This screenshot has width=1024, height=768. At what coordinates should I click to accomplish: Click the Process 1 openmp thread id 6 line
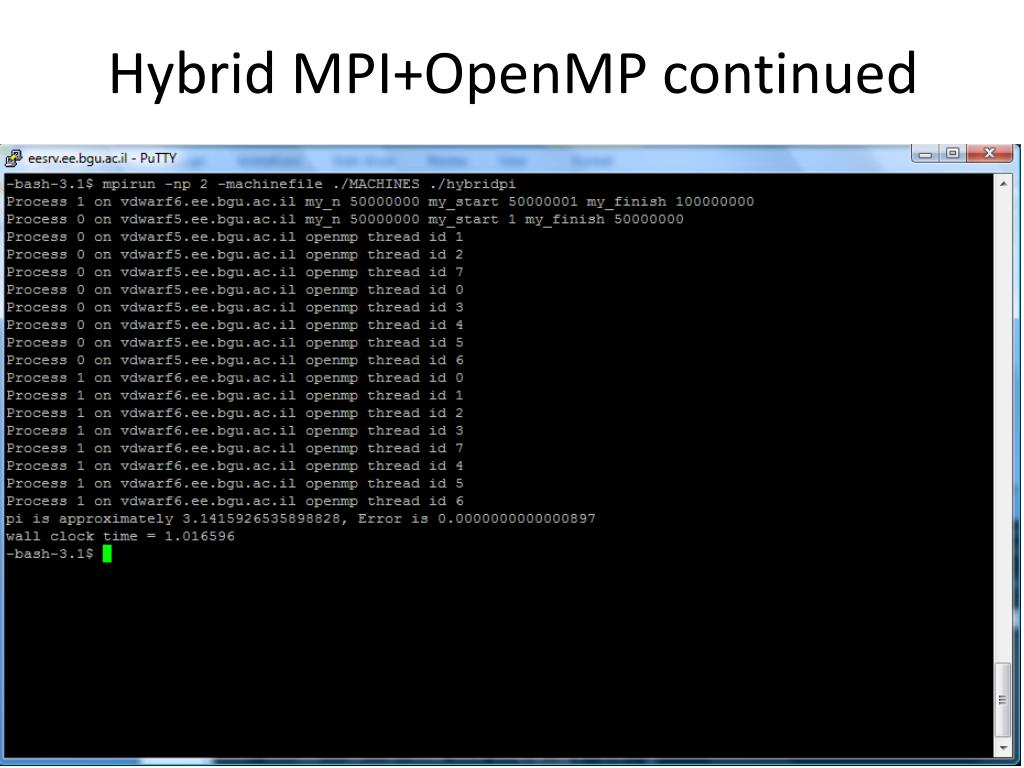pos(234,502)
